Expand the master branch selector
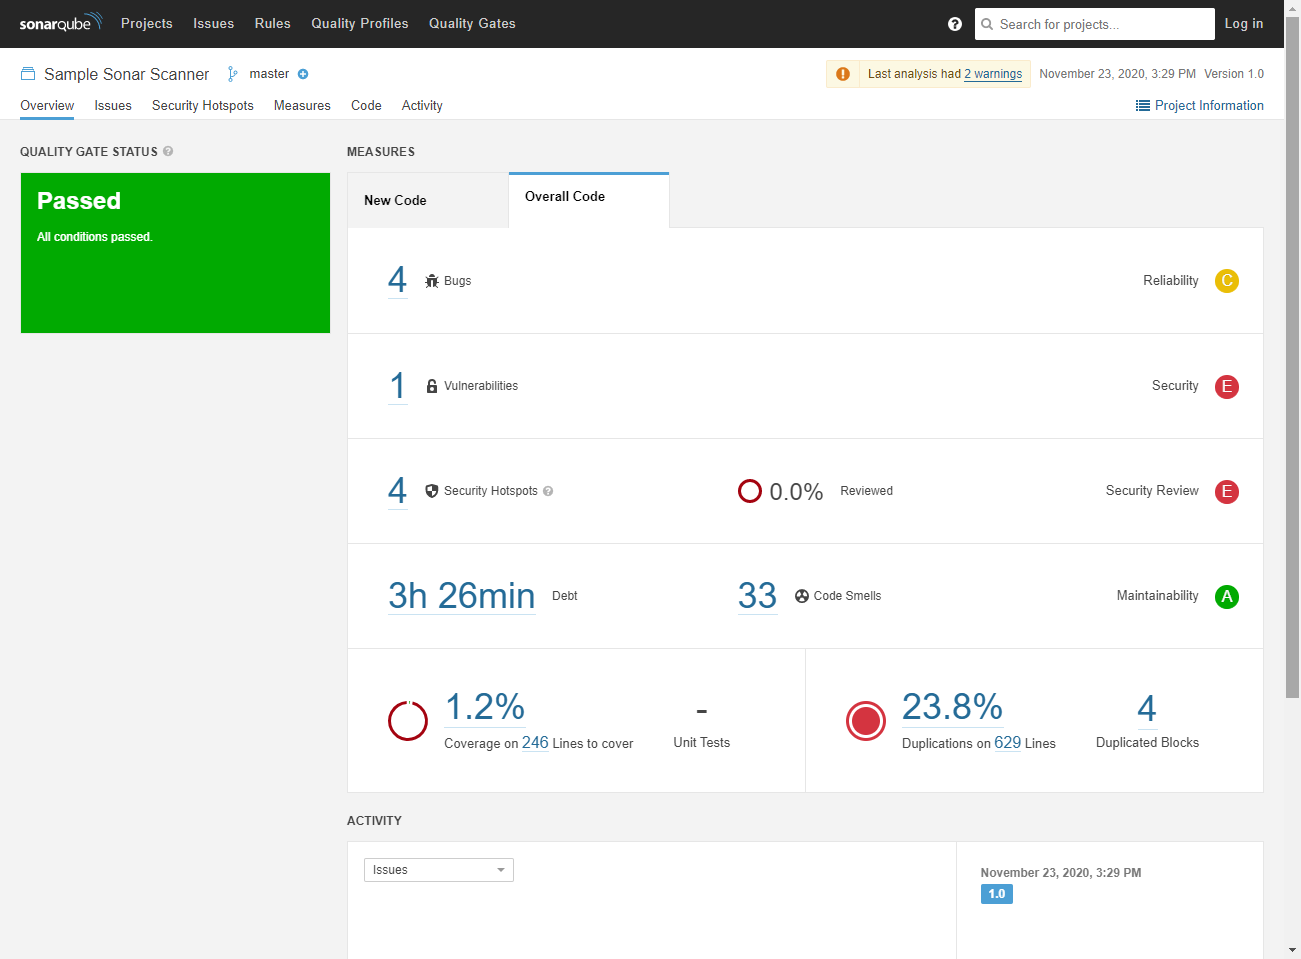The height and width of the screenshot is (959, 1301). click(x=268, y=74)
